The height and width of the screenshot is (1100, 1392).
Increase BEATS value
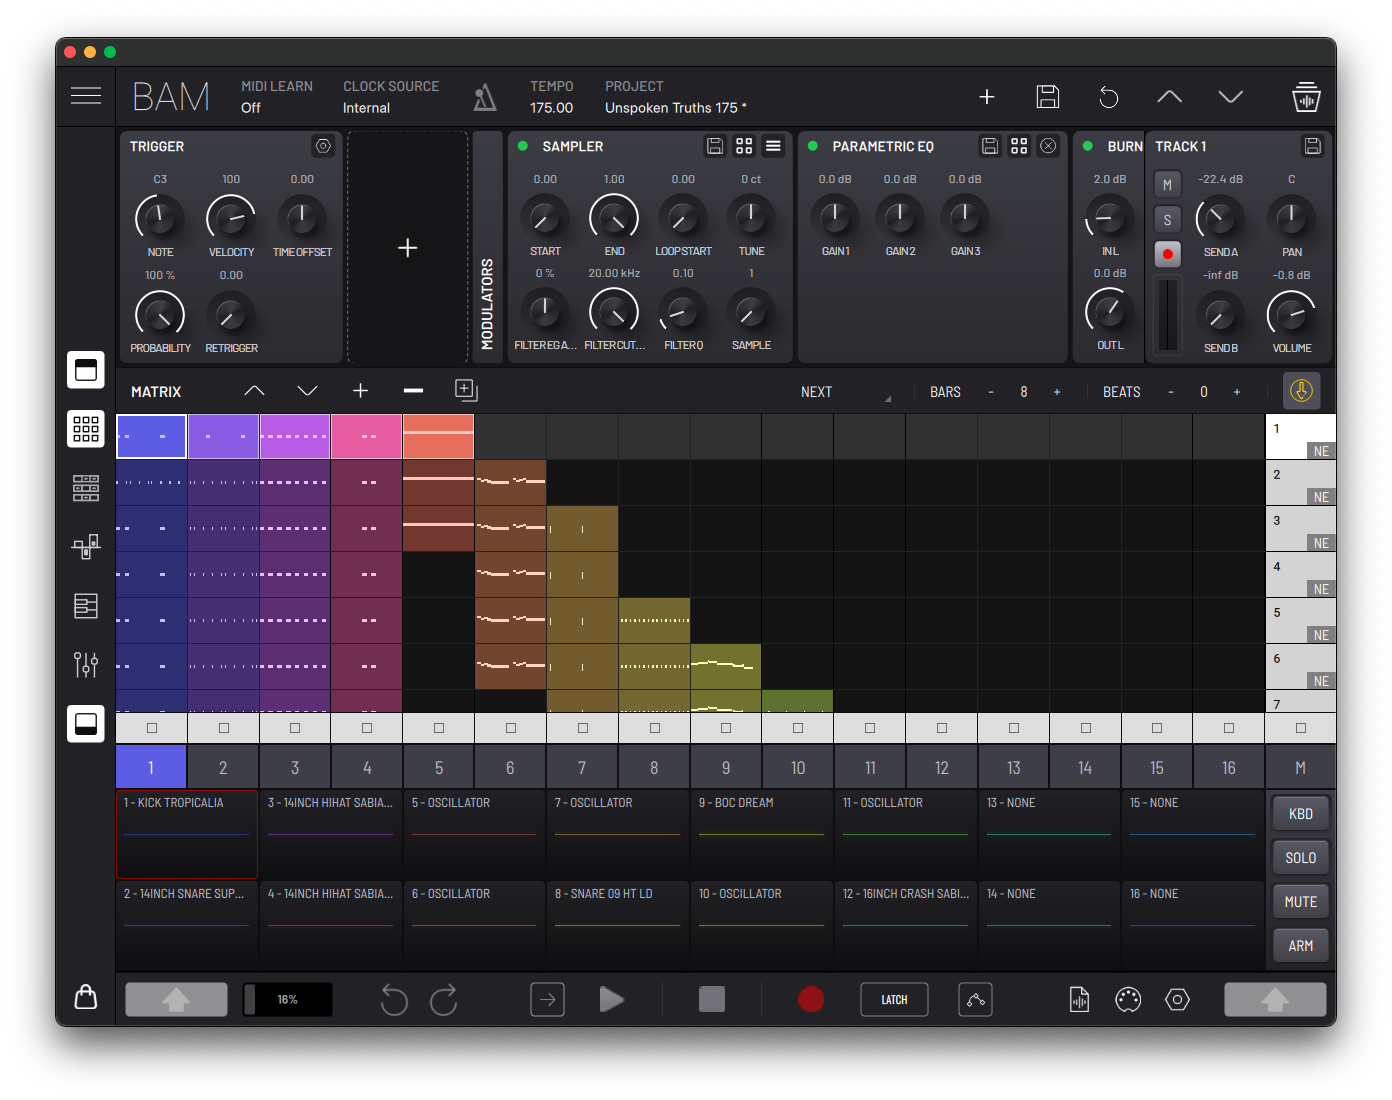[1237, 392]
